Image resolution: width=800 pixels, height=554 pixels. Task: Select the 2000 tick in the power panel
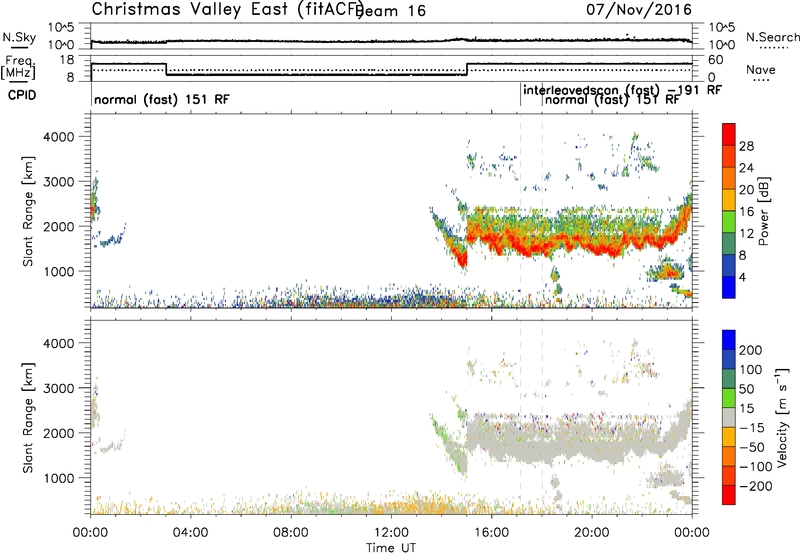(58, 226)
